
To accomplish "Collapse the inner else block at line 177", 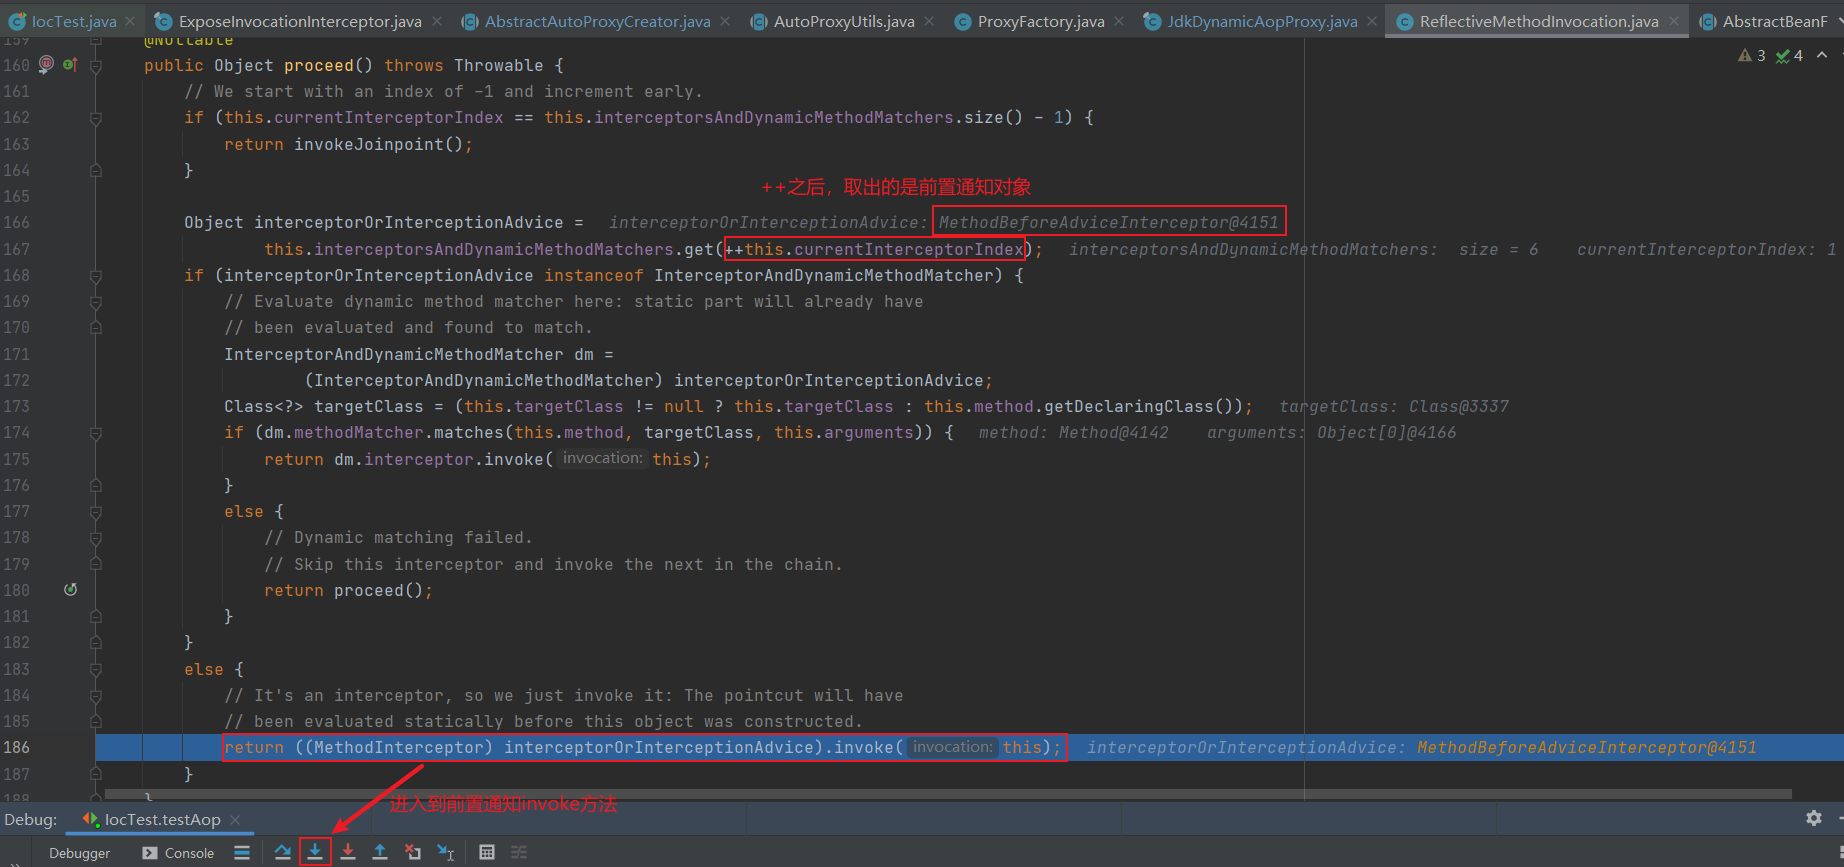I will (96, 512).
